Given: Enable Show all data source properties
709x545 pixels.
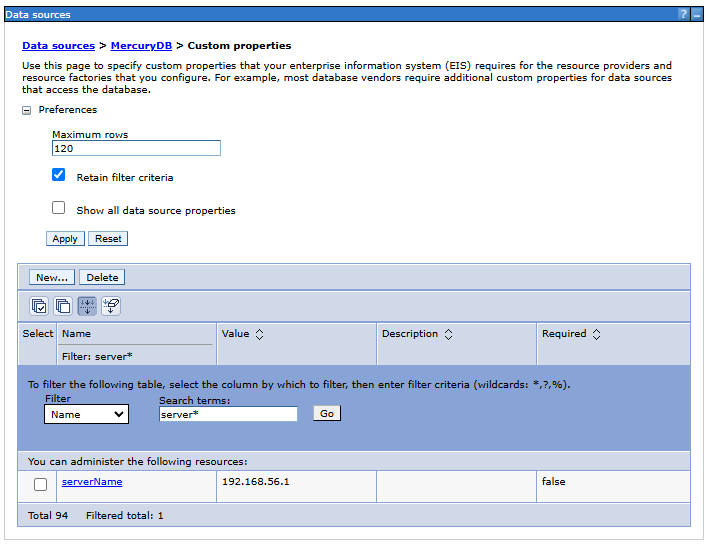Looking at the screenshot, I should click(58, 208).
